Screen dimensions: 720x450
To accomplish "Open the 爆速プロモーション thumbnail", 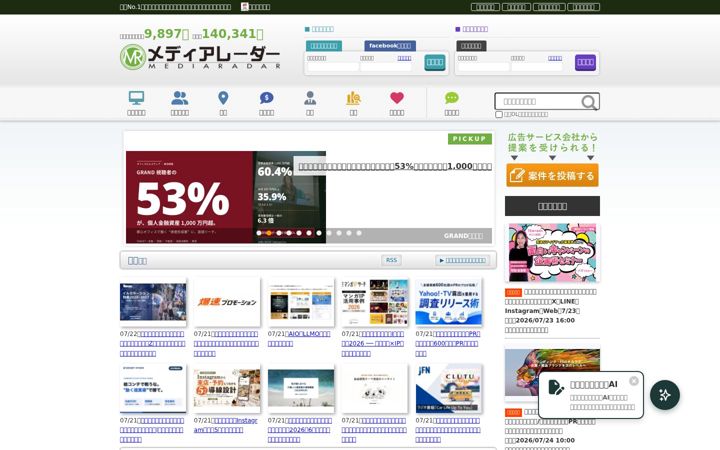I will click(227, 302).
